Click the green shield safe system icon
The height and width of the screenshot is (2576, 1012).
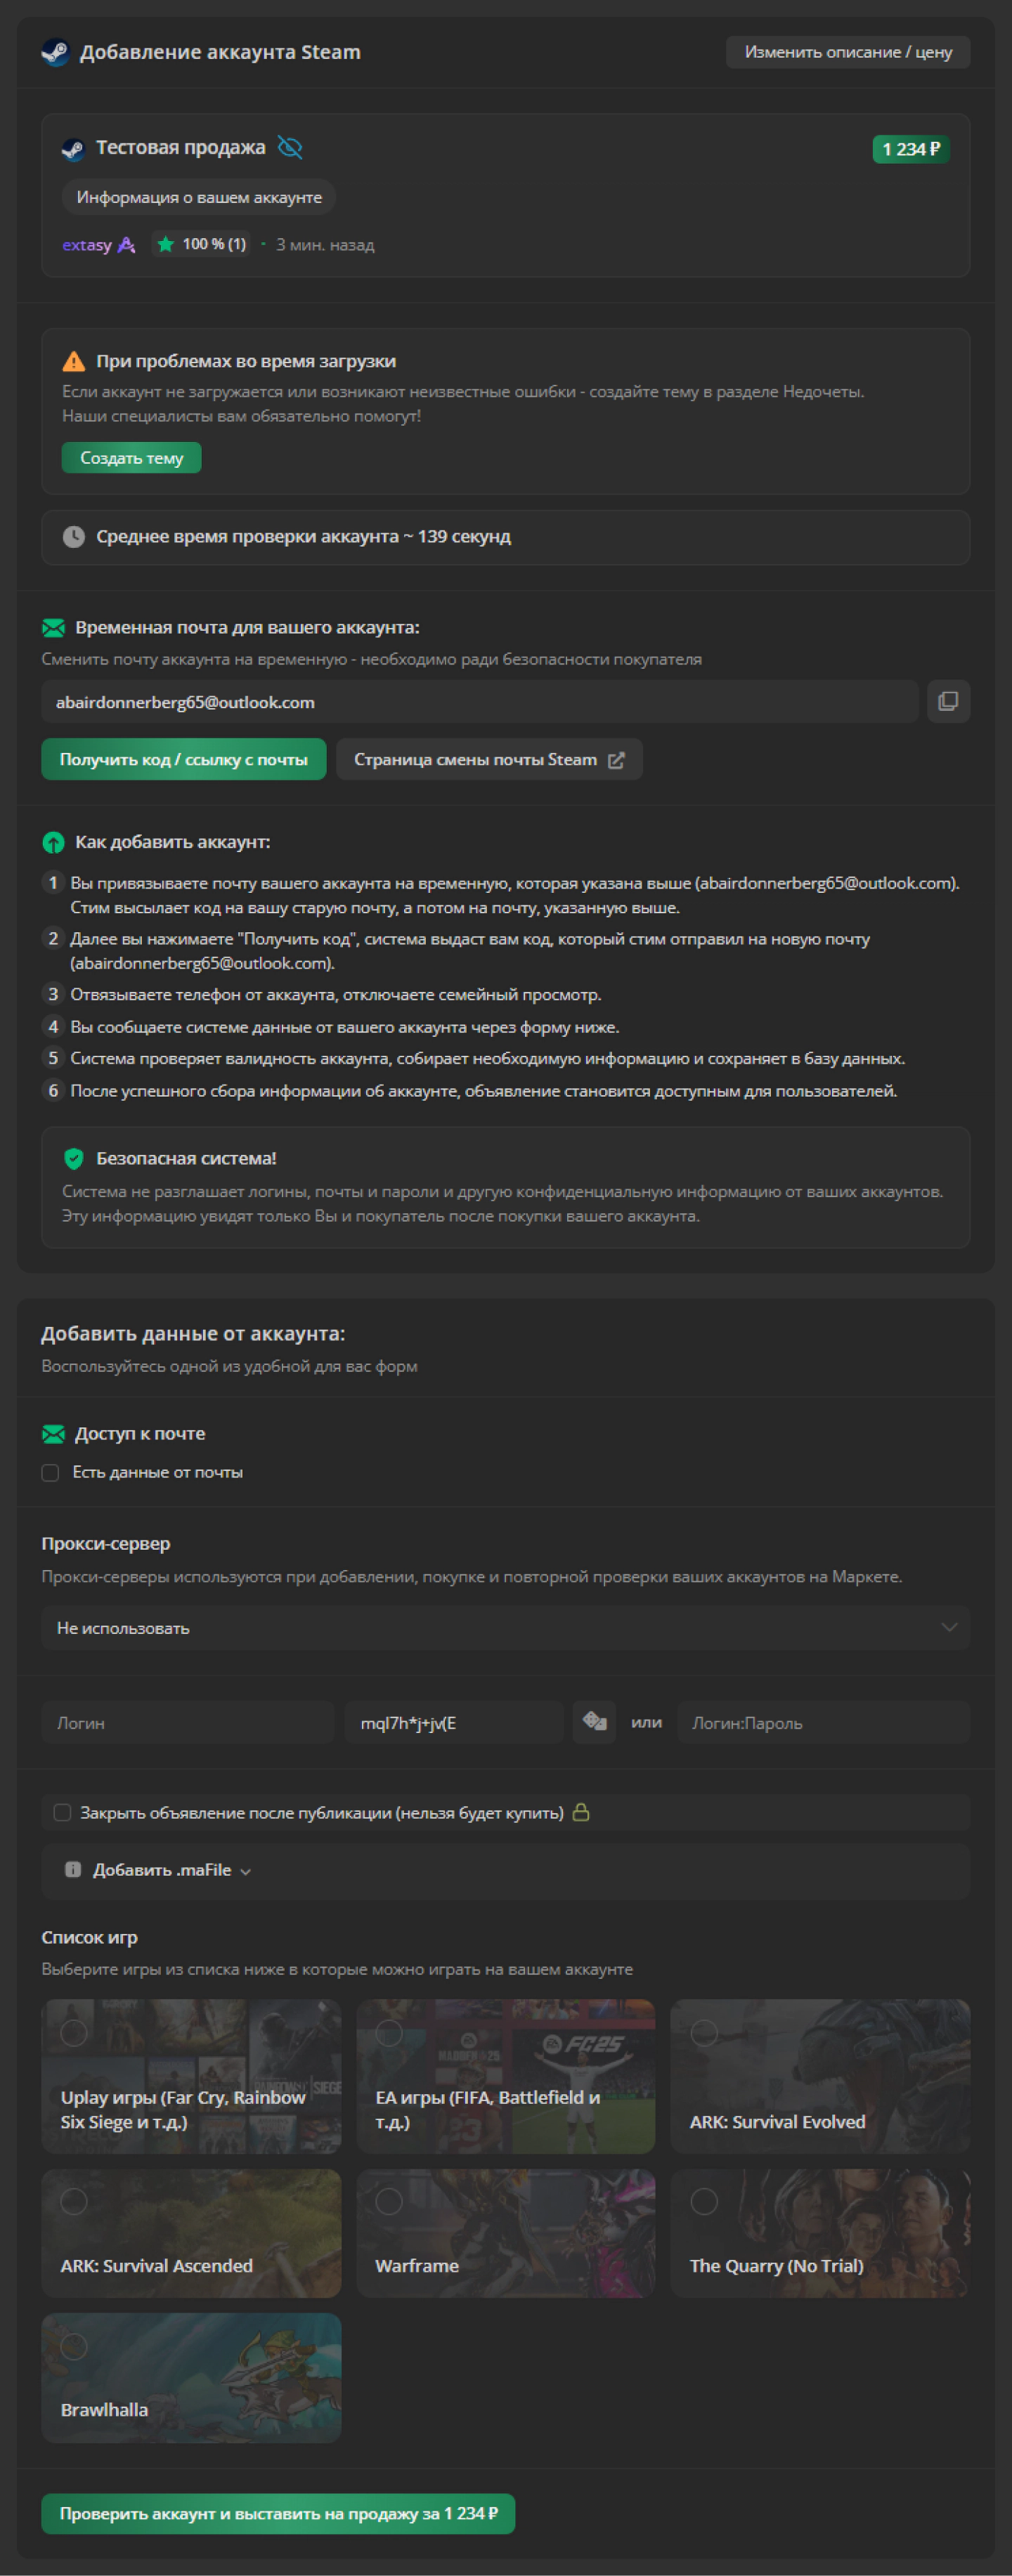(74, 1158)
